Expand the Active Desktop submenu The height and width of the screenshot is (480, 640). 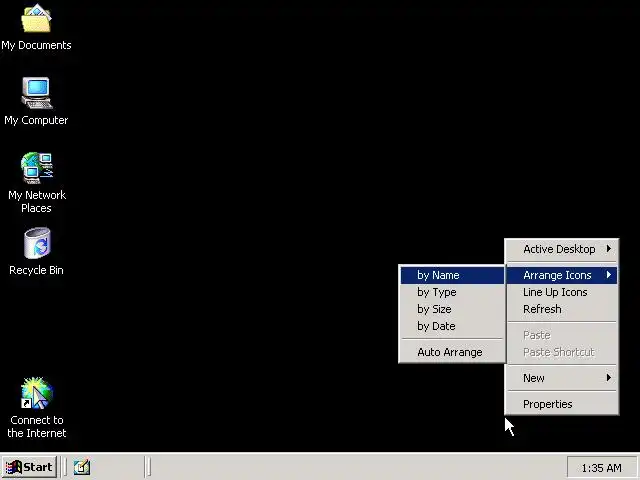(x=562, y=249)
